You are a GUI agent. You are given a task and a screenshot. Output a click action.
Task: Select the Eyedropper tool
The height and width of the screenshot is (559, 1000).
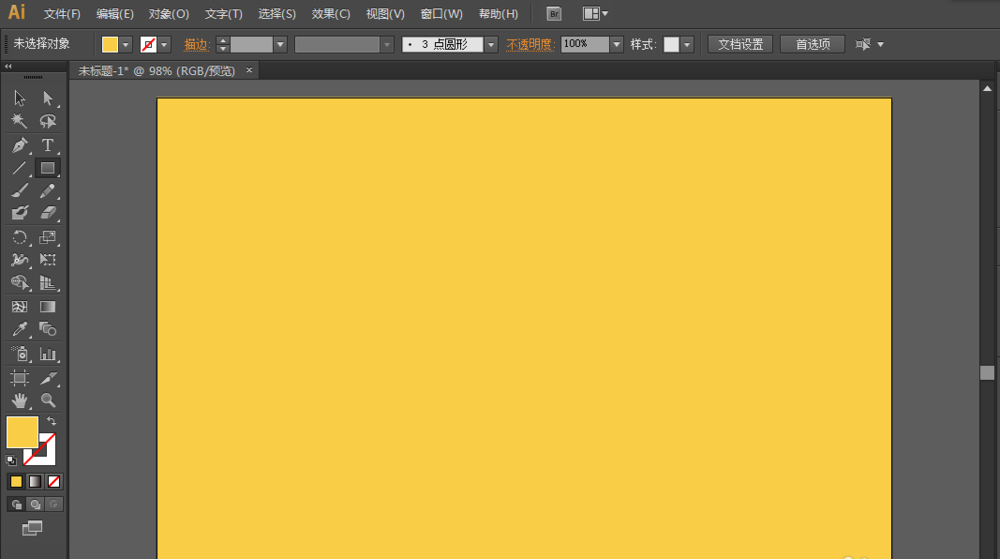click(19, 329)
